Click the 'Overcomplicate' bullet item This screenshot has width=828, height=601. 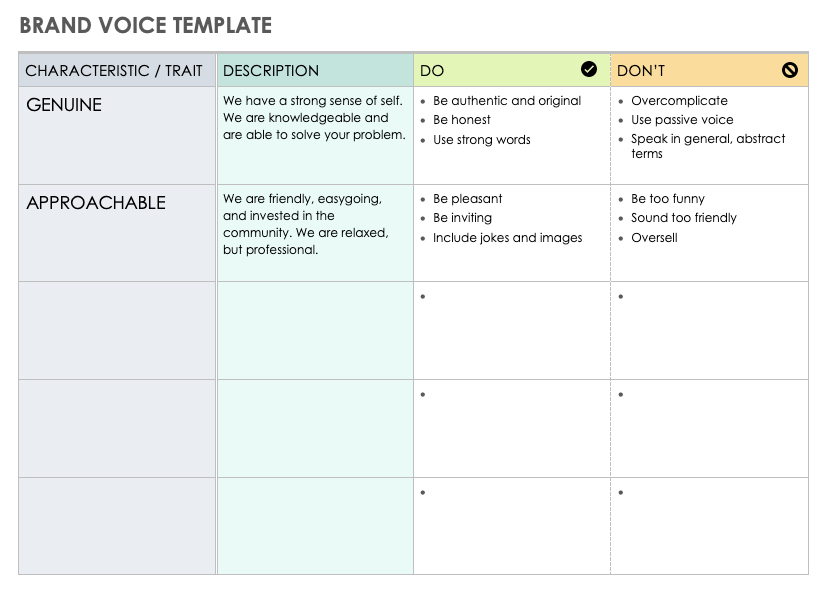click(680, 101)
